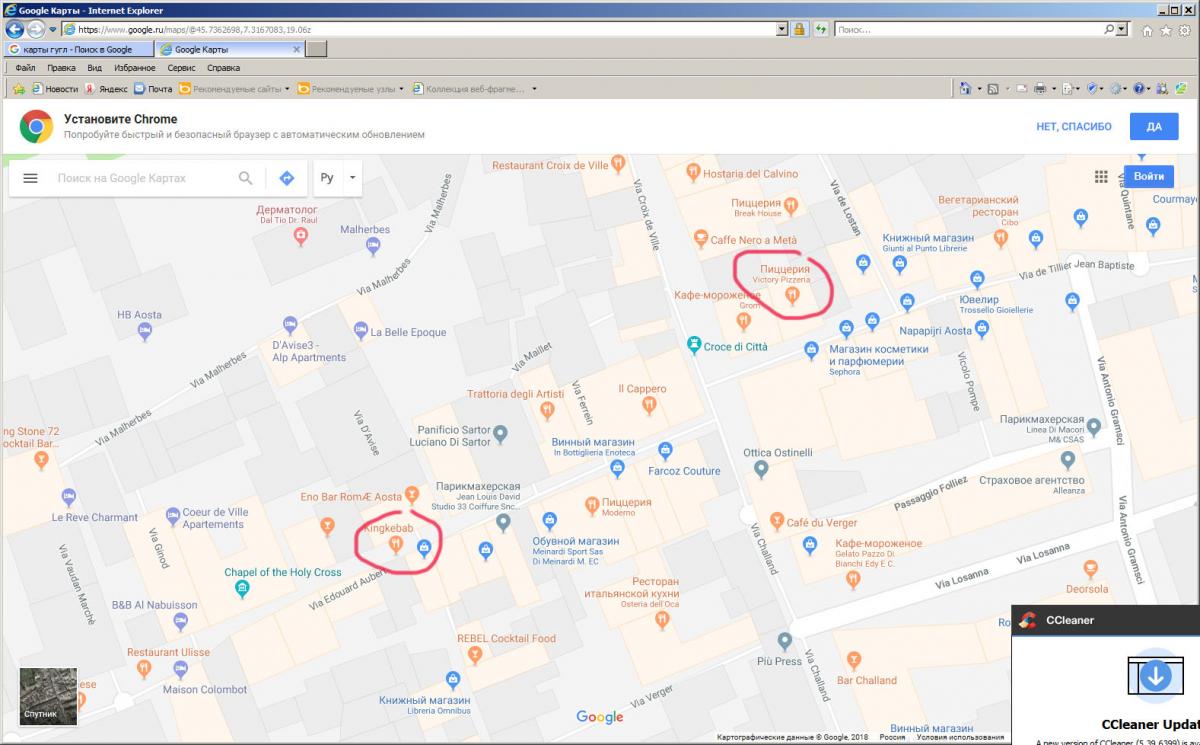
Task: Open the Избранное menu
Action: coord(134,68)
